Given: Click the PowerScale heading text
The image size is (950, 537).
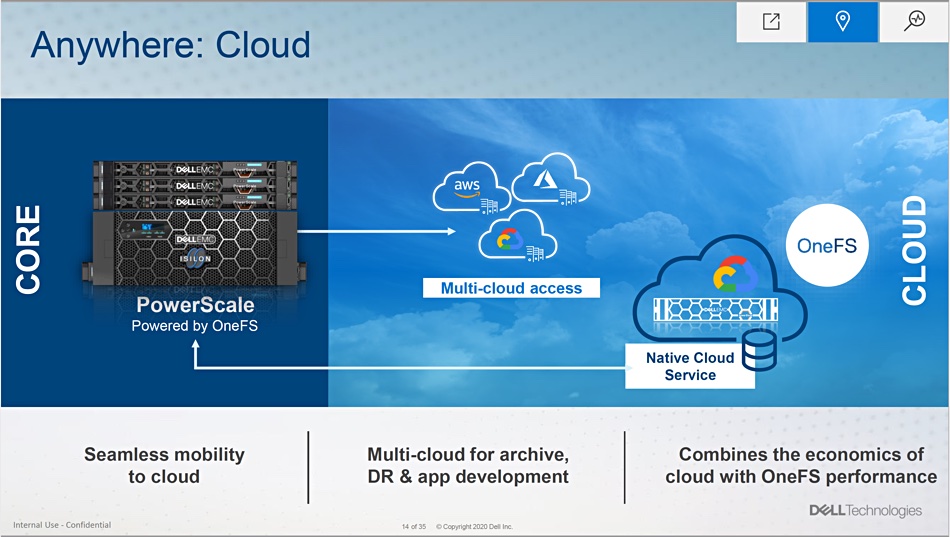Looking at the screenshot, I should pyautogui.click(x=195, y=304).
